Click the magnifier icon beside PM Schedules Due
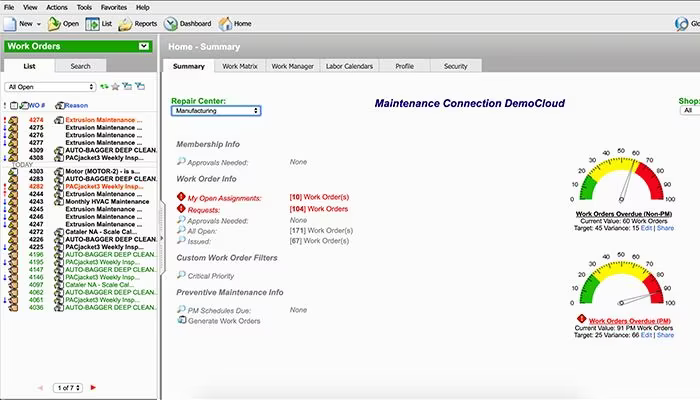The height and width of the screenshot is (400, 700). pyautogui.click(x=181, y=309)
